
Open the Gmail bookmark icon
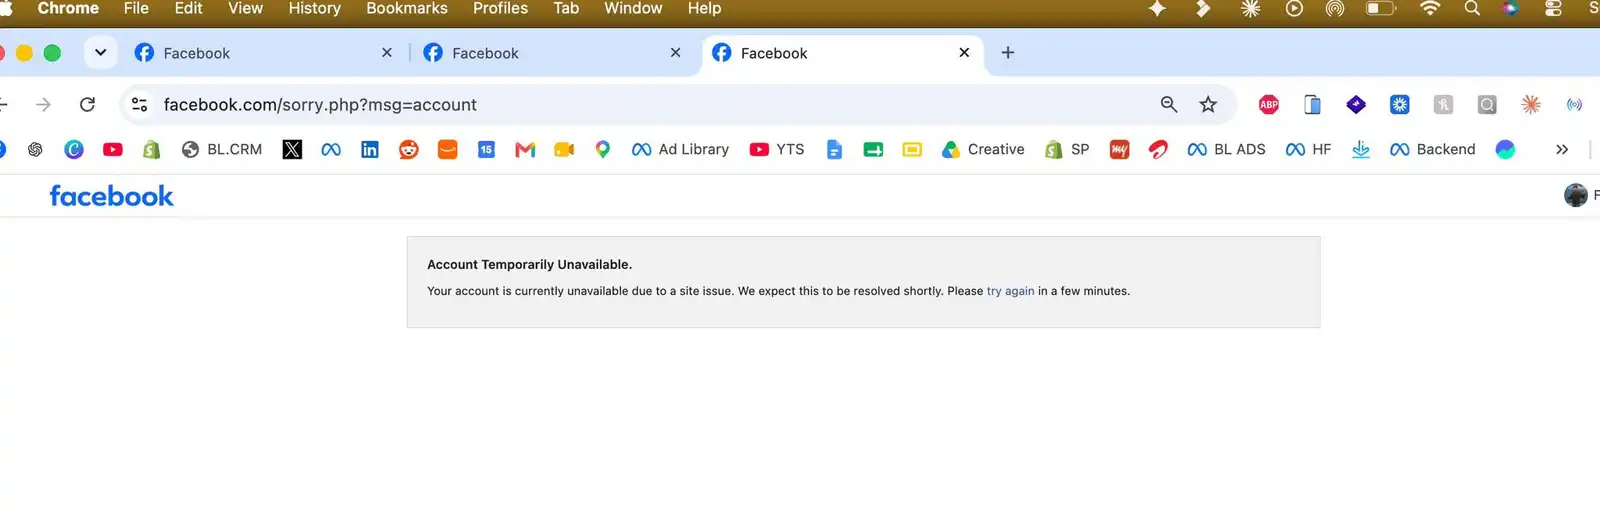525,149
